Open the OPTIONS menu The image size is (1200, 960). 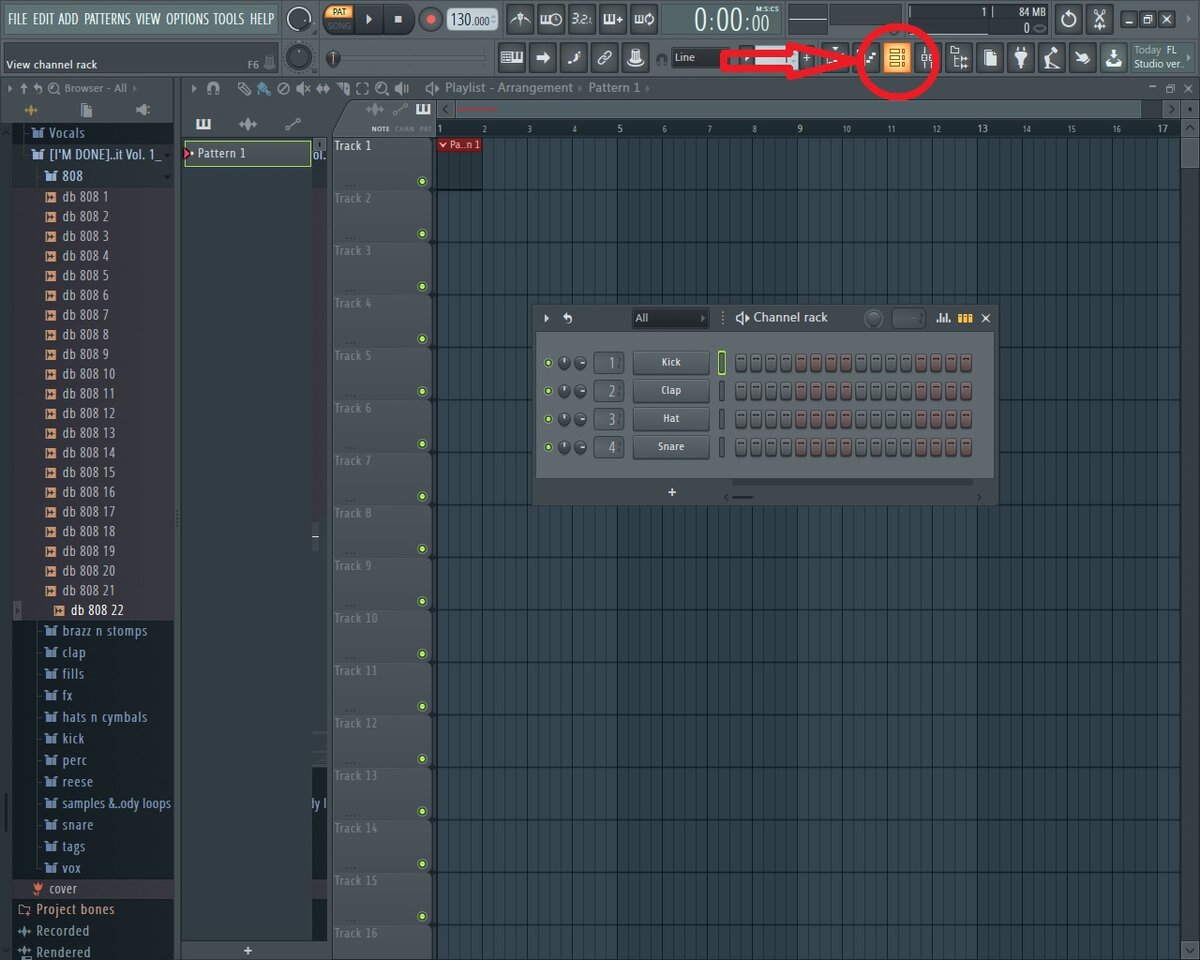coord(187,19)
